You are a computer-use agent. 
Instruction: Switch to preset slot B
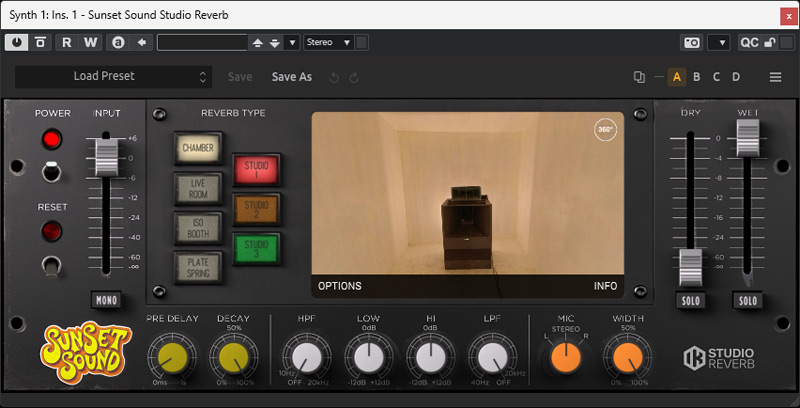pyautogui.click(x=697, y=77)
